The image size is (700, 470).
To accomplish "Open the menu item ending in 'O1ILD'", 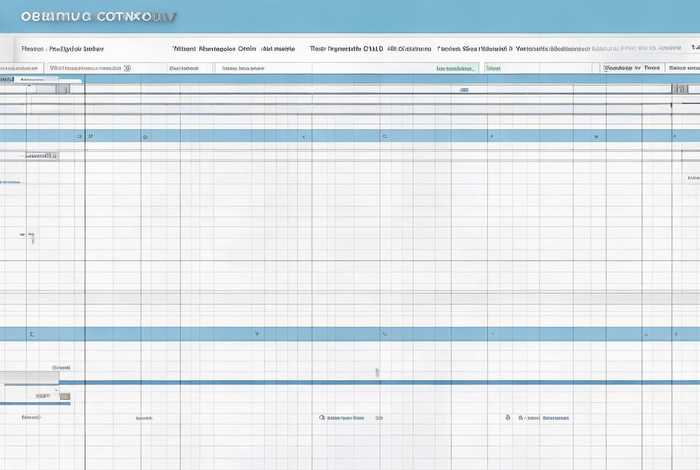I will (346, 47).
